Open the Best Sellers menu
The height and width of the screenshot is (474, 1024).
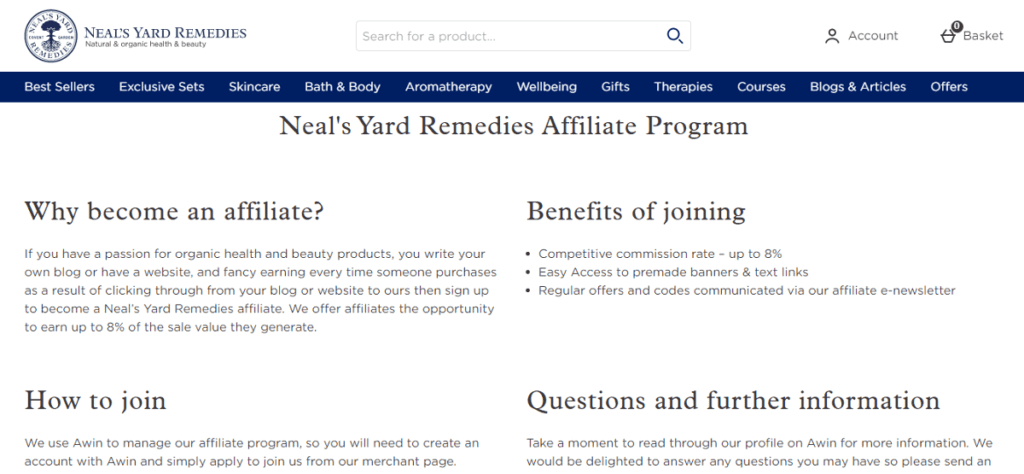pyautogui.click(x=59, y=87)
